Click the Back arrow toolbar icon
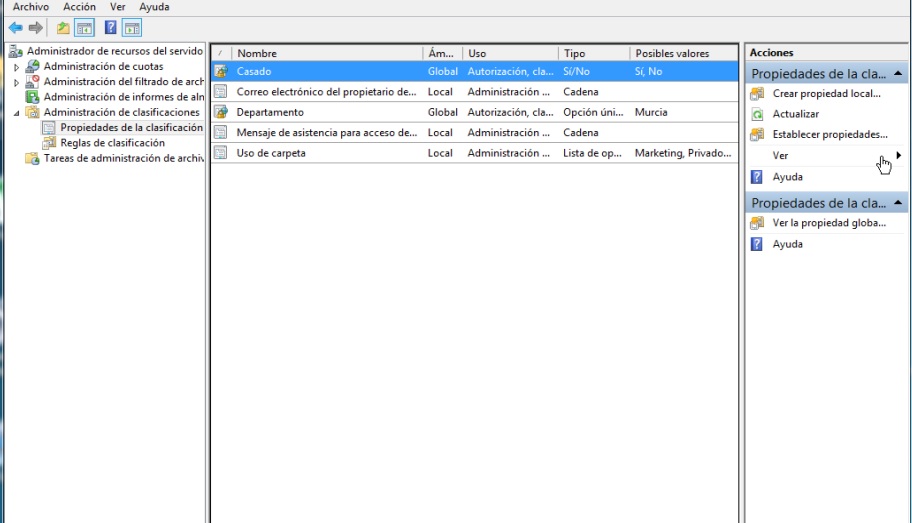 point(15,27)
